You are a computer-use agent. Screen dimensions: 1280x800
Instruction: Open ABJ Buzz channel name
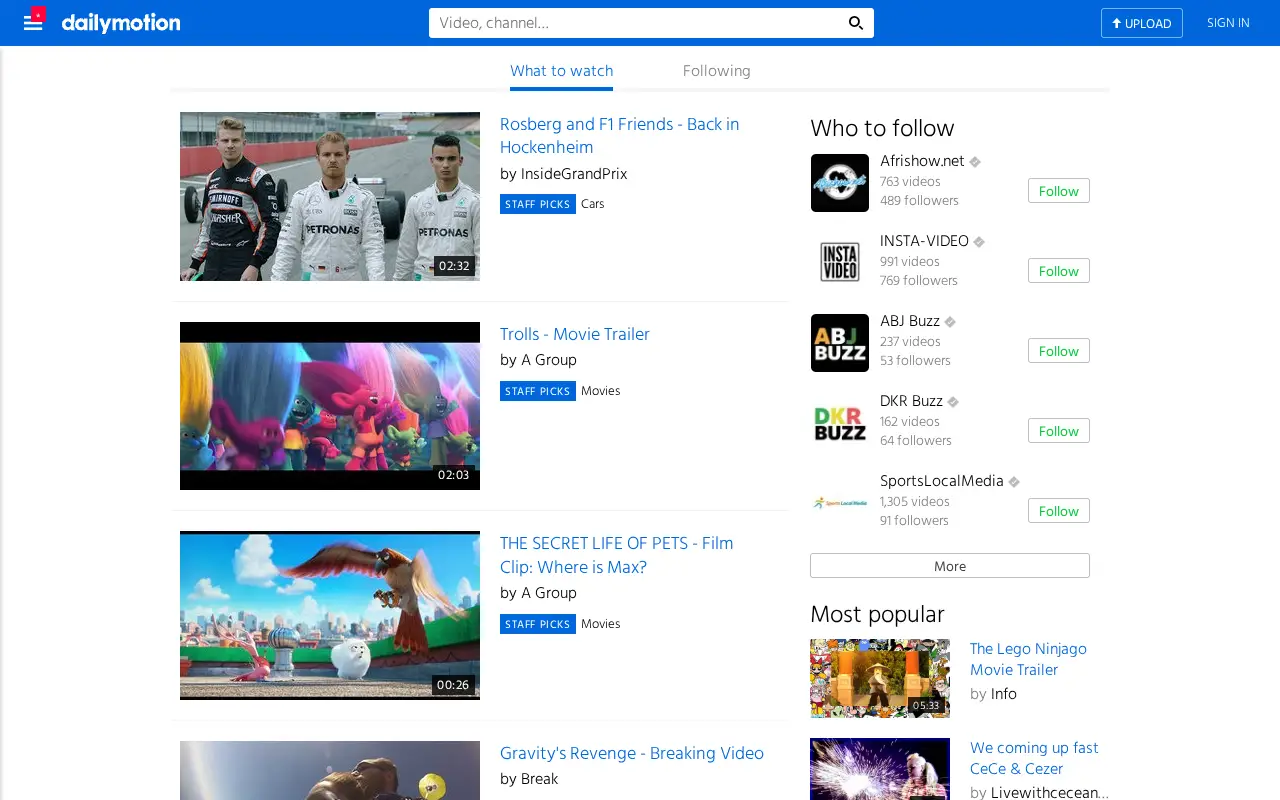coord(910,321)
